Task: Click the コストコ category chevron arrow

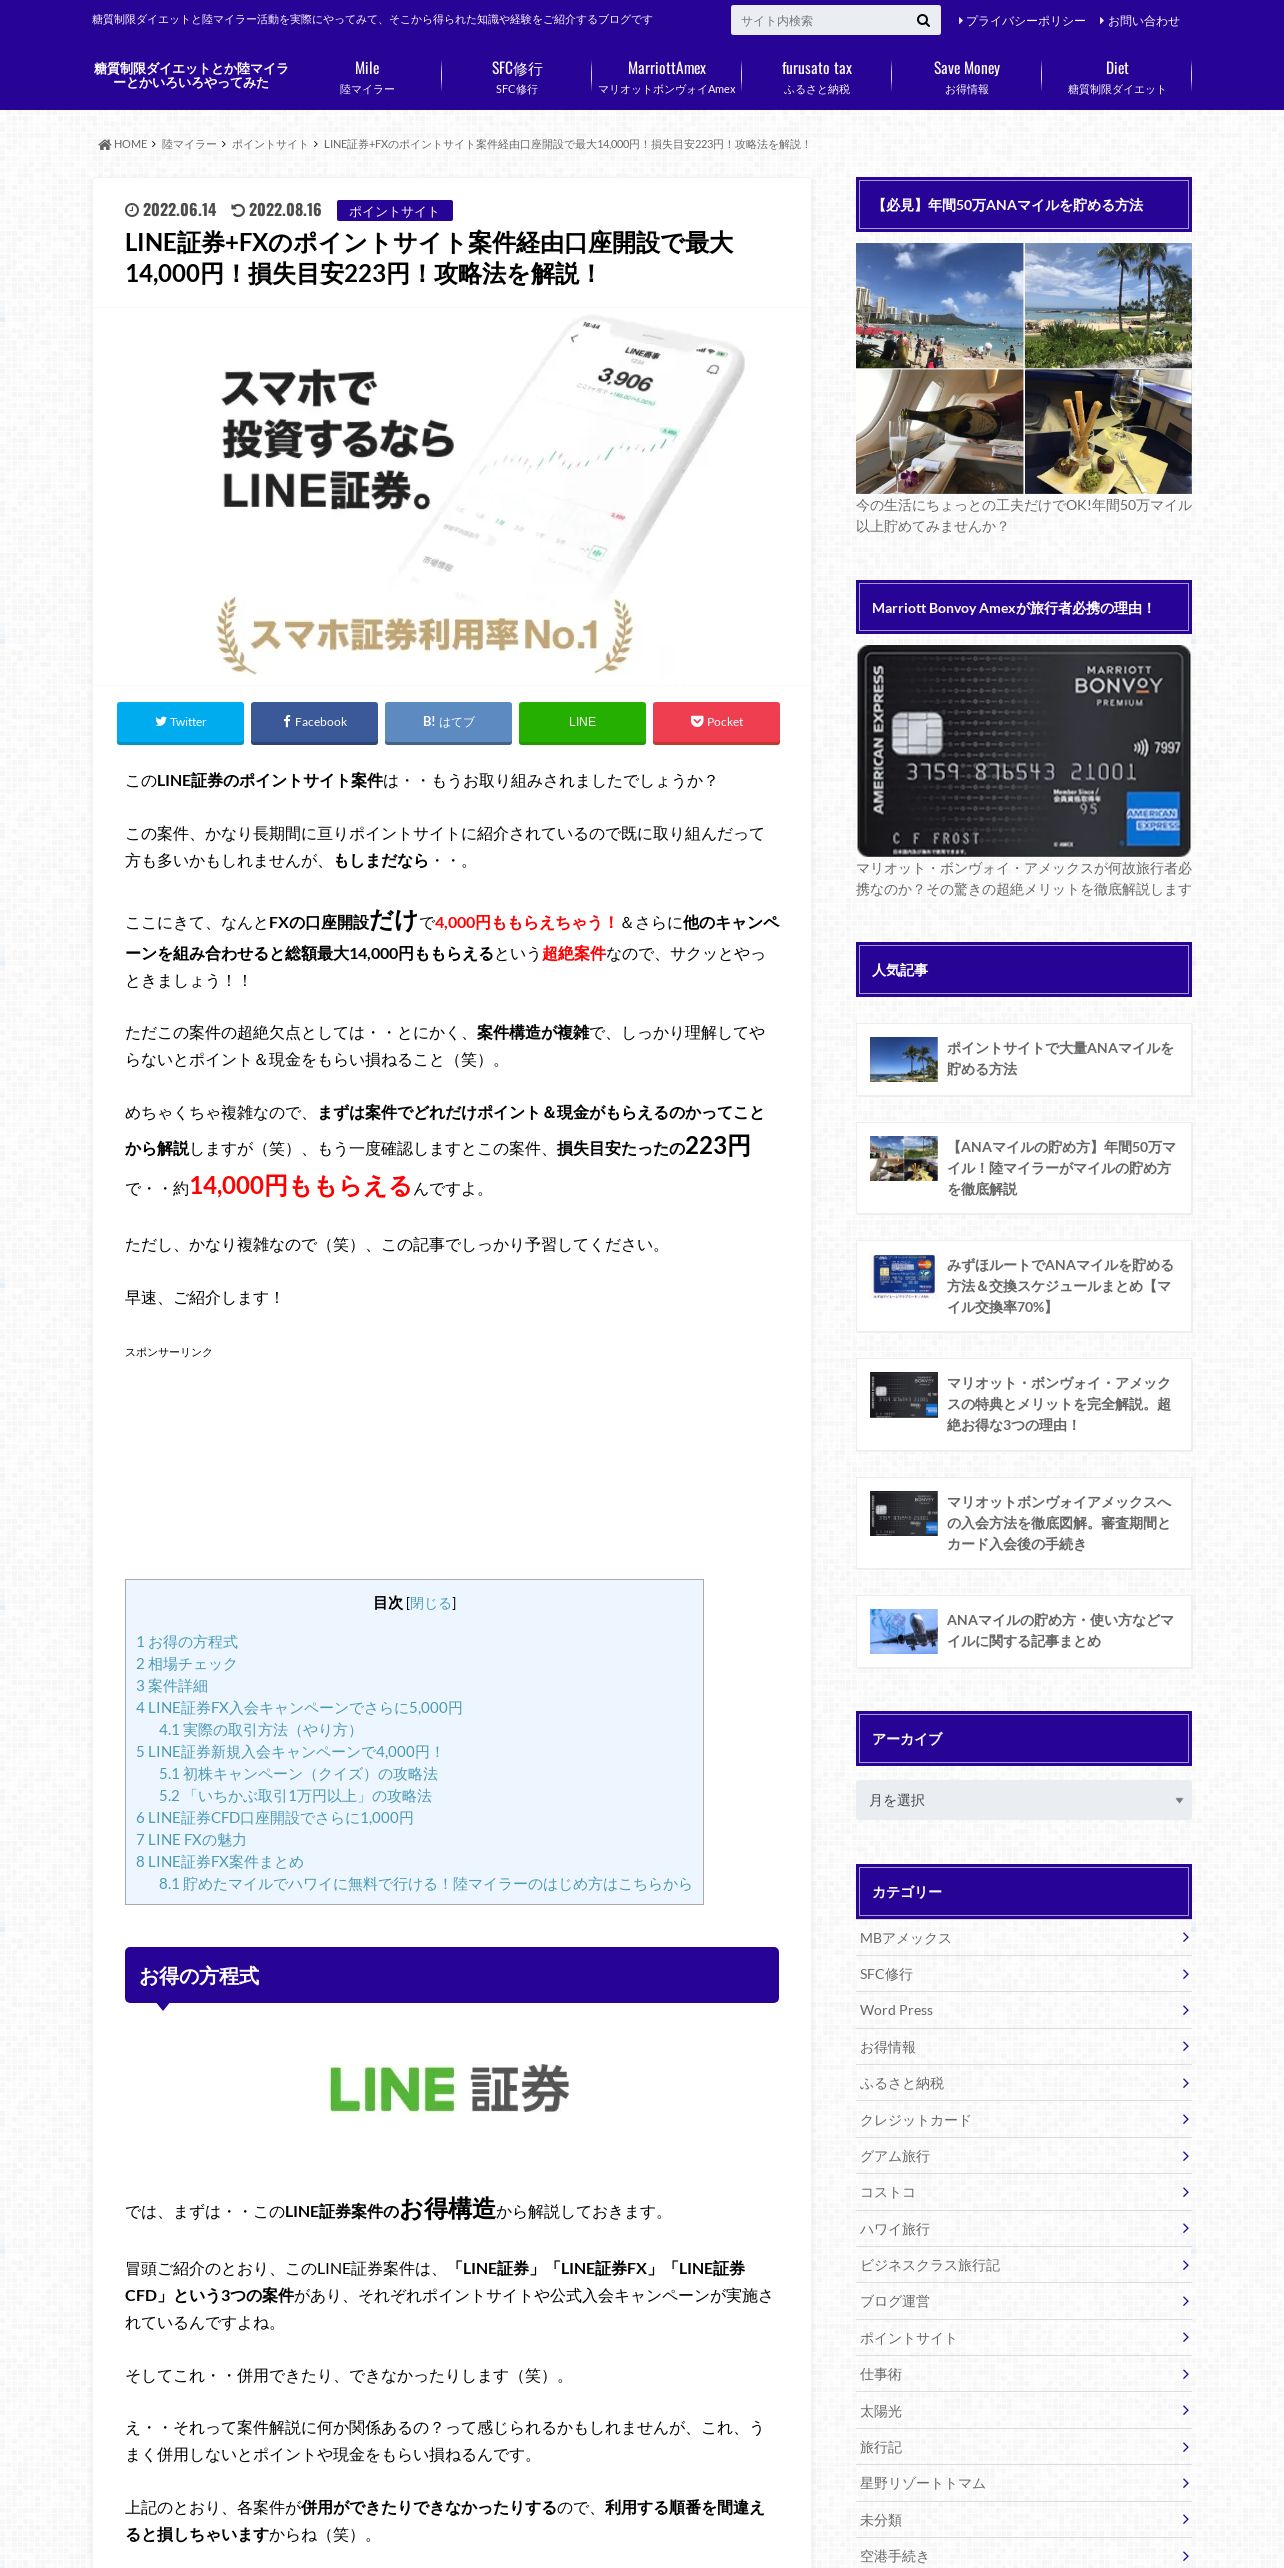Action: (x=1185, y=2192)
